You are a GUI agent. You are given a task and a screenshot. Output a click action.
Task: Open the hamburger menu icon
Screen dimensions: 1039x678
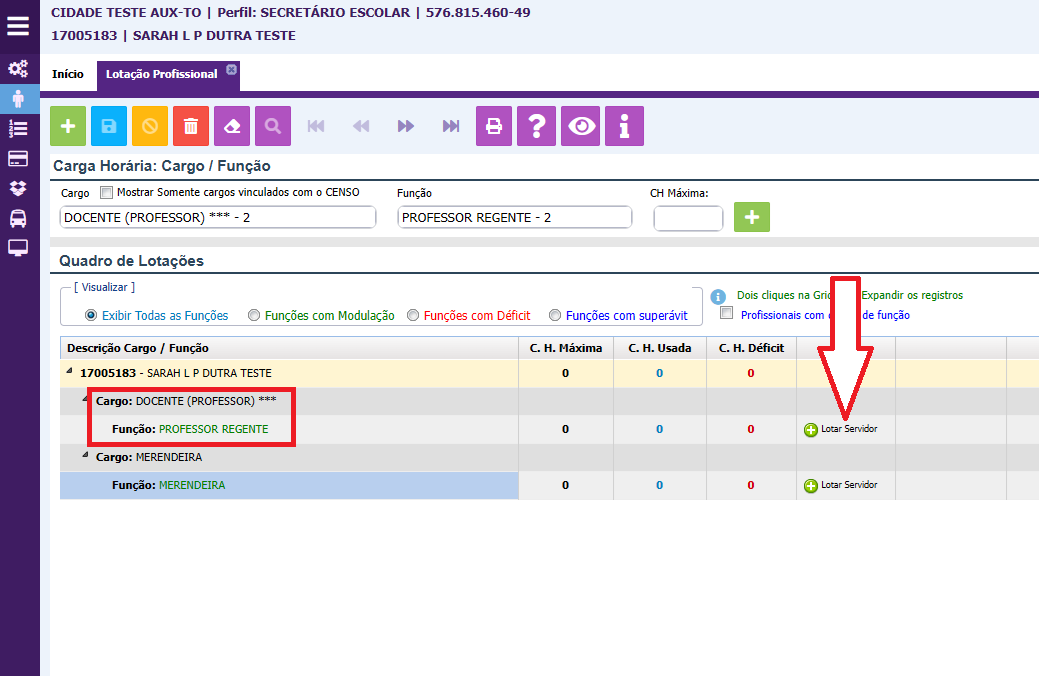pos(18,26)
